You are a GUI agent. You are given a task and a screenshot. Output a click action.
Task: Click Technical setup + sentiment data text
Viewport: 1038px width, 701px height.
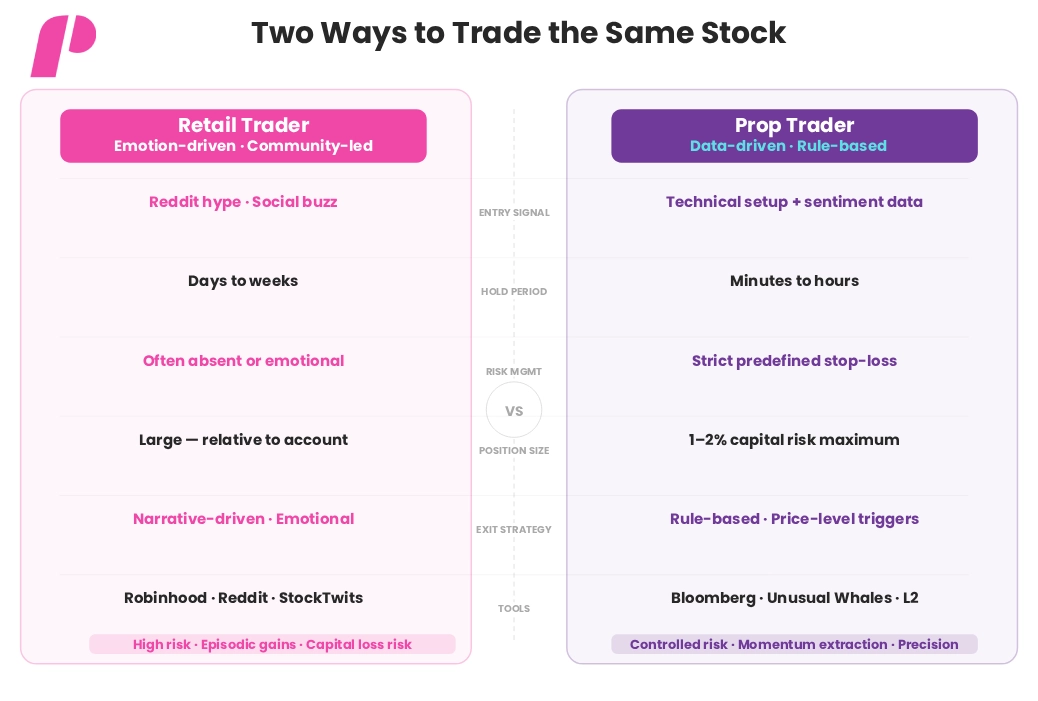[794, 202]
